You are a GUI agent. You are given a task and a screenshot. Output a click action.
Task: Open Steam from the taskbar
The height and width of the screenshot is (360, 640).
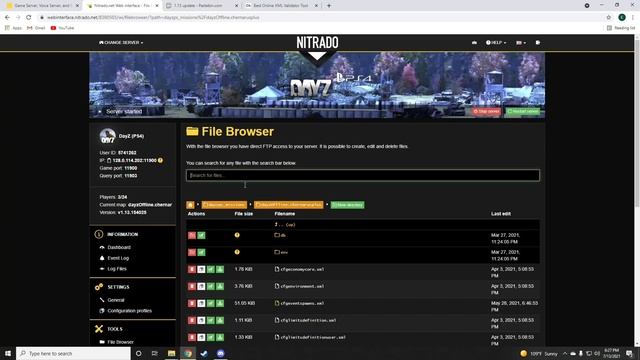pos(204,353)
